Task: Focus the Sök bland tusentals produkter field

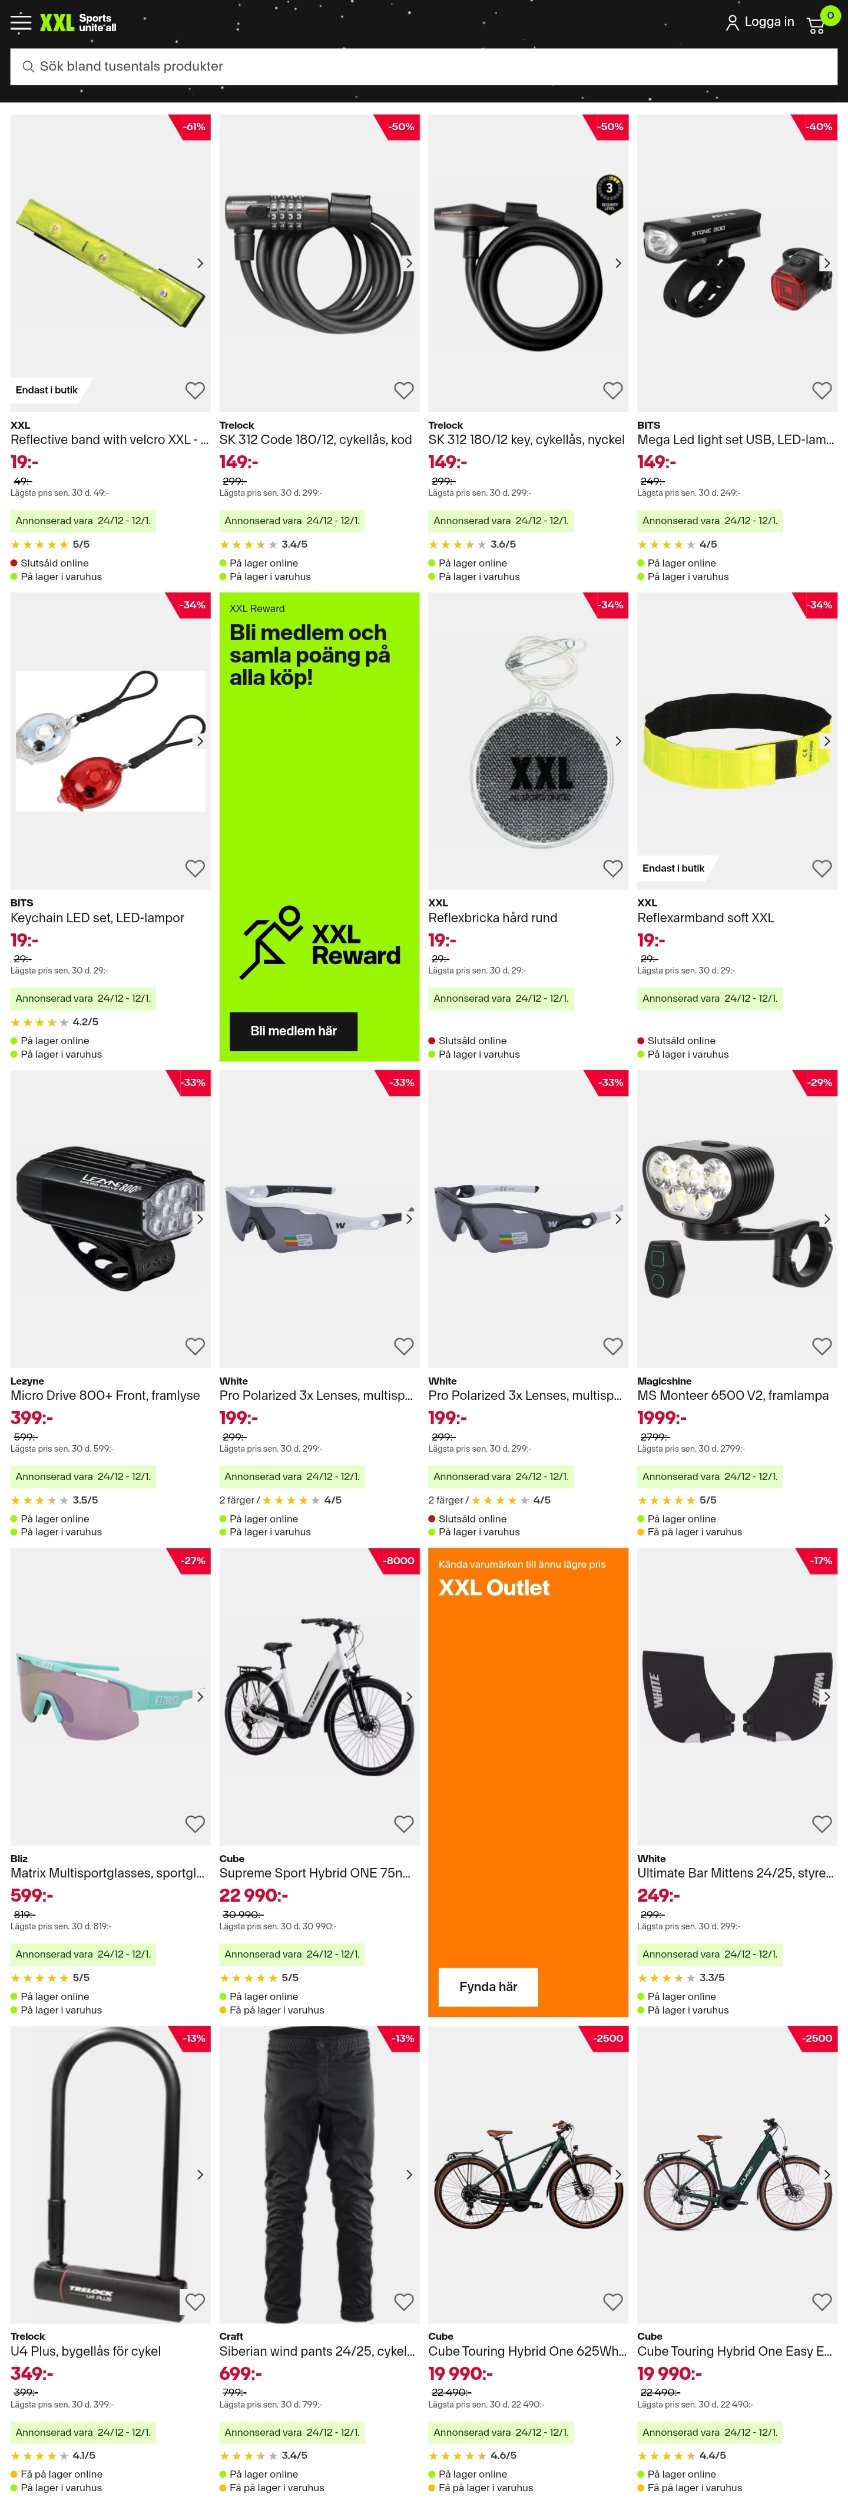Action: 424,66
